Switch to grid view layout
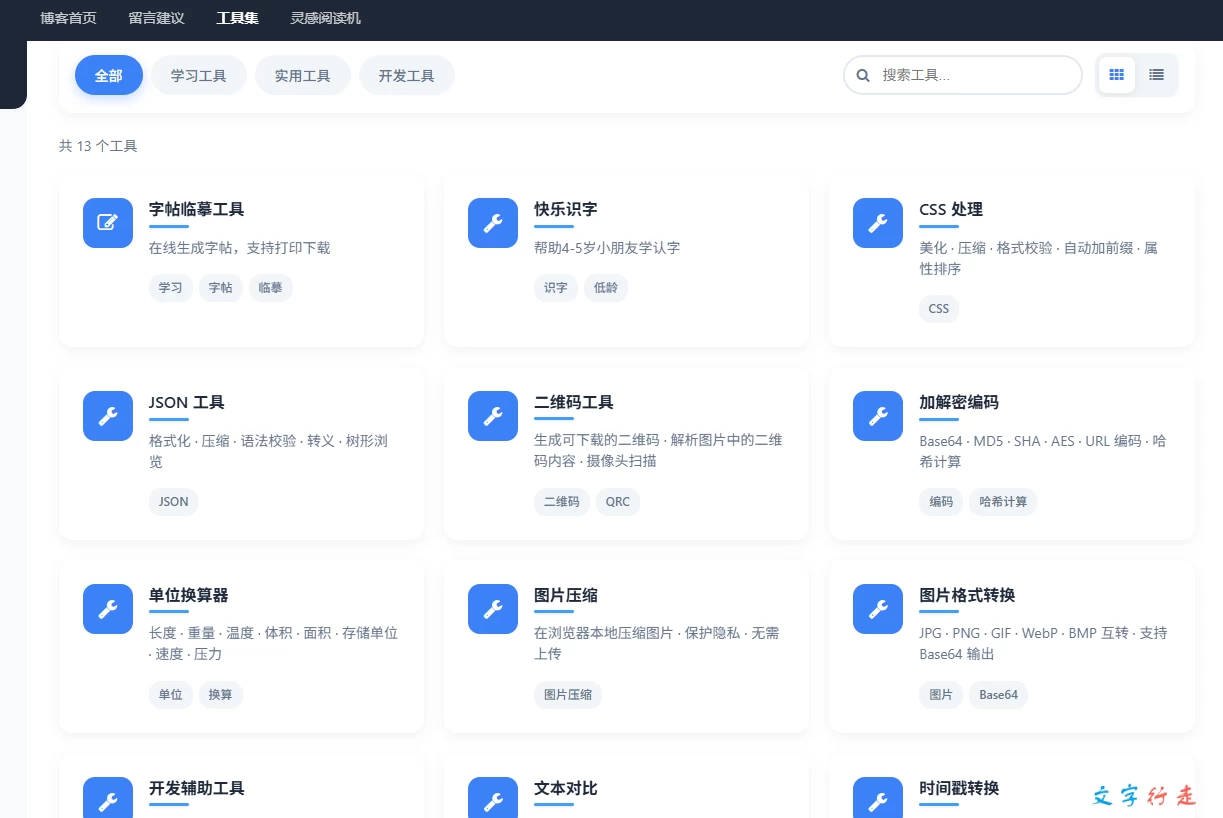This screenshot has width=1223, height=818. click(x=1117, y=75)
